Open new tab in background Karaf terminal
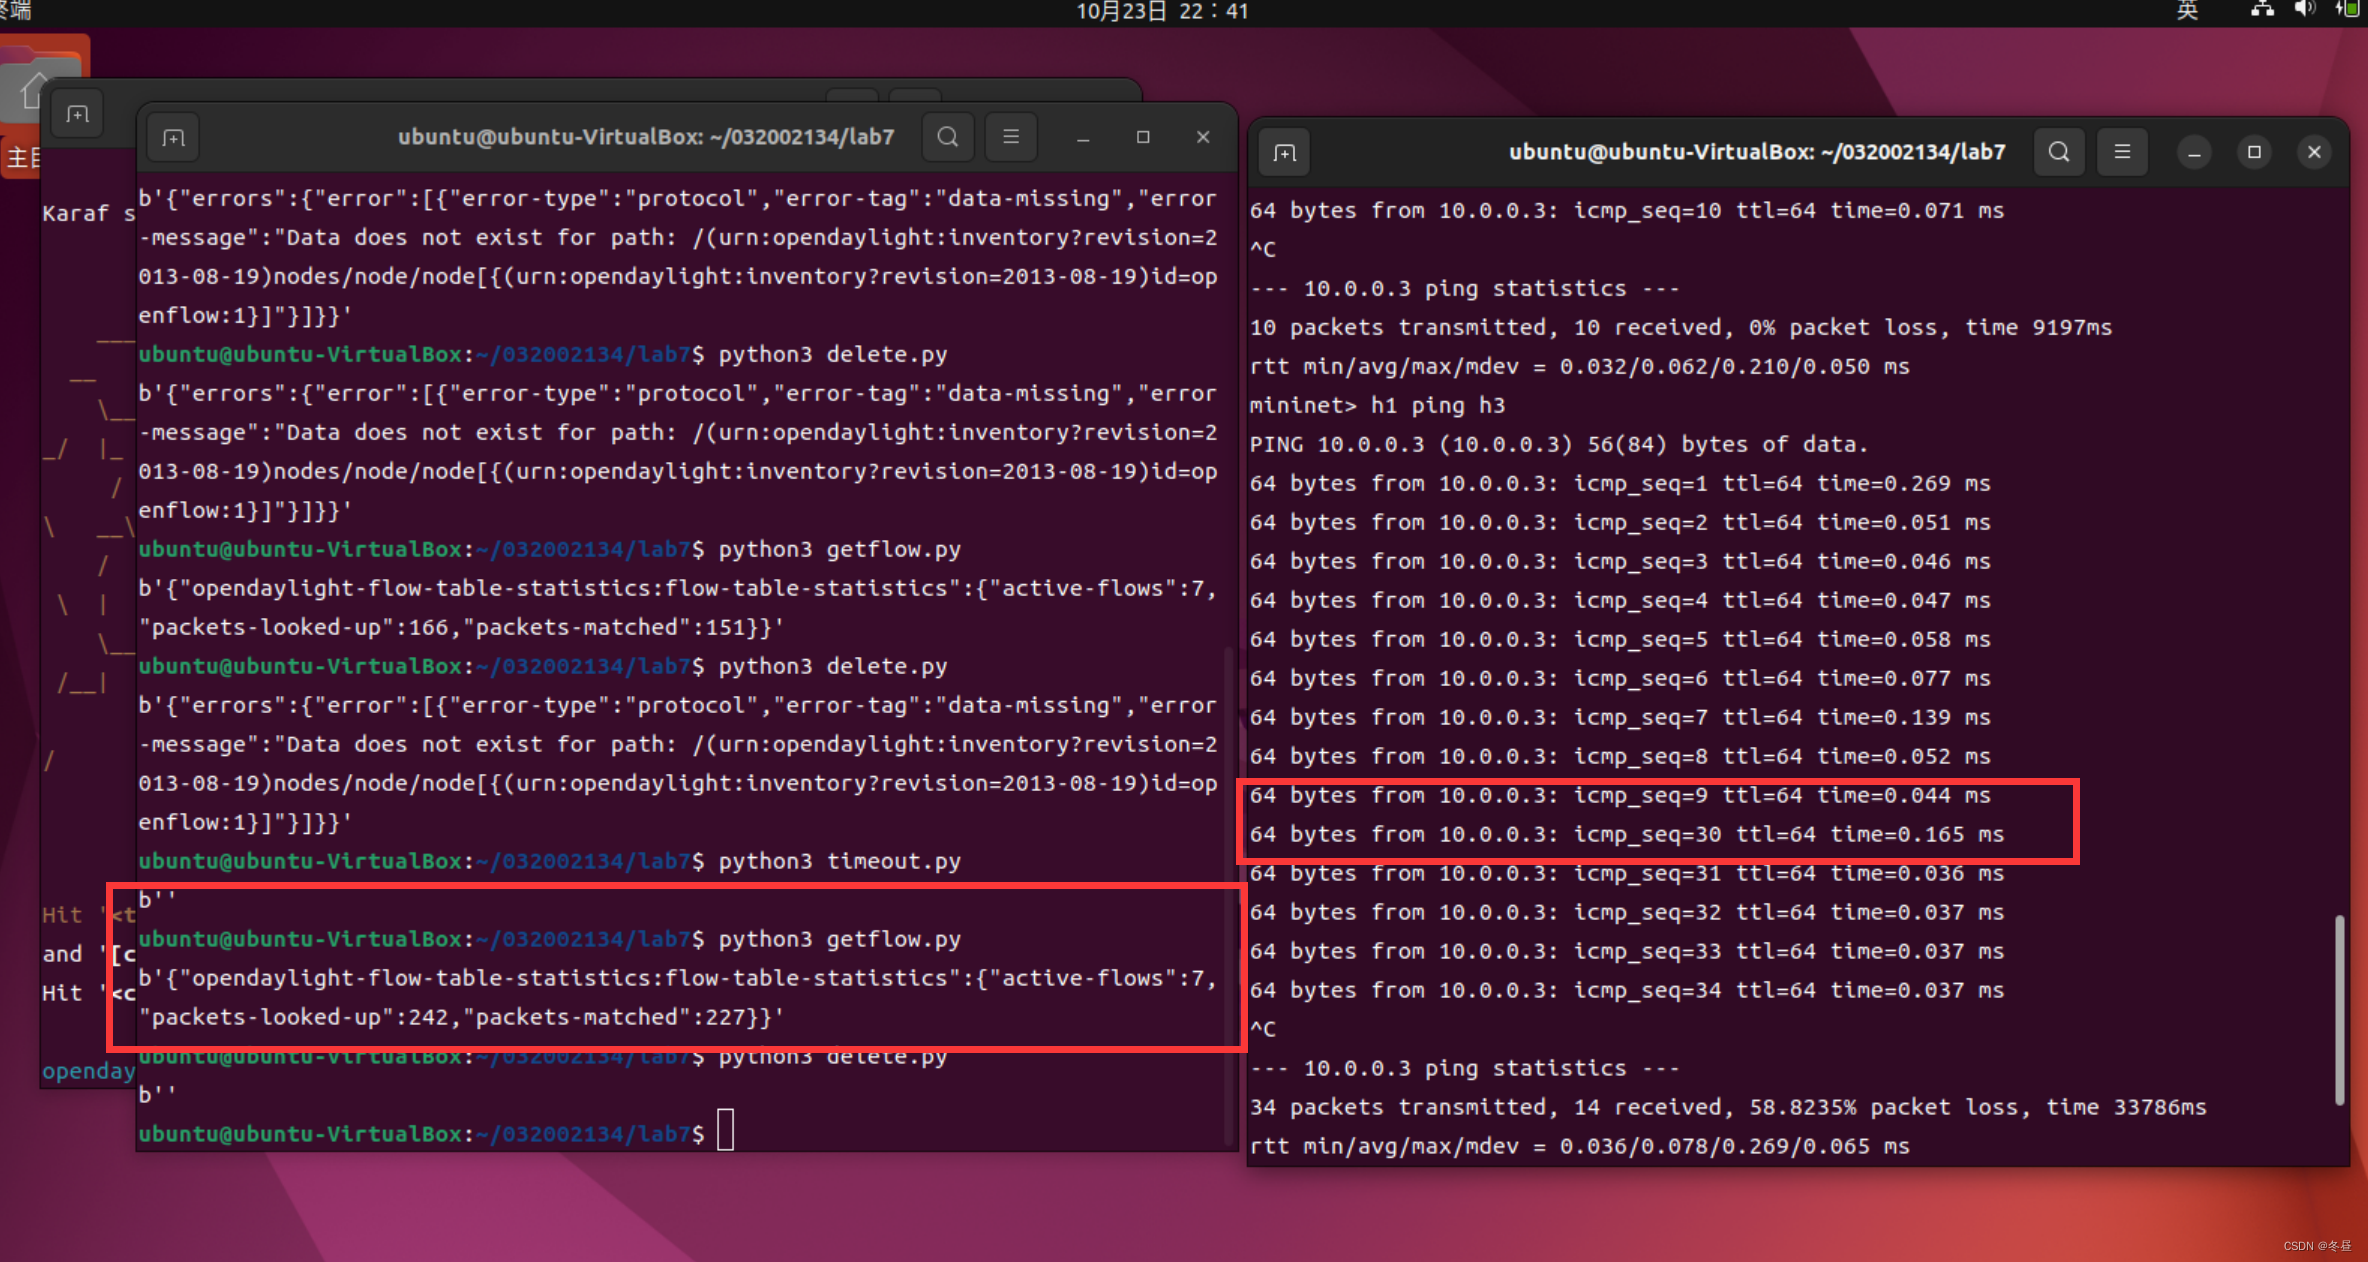This screenshot has height=1262, width=2368. 78,115
